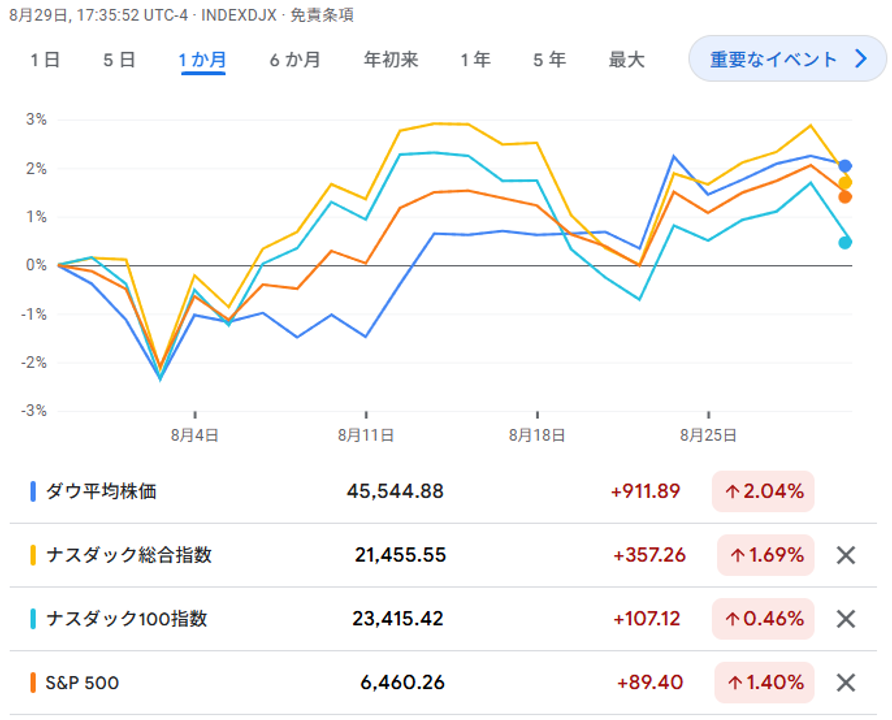The height and width of the screenshot is (720, 892).
Task: Select the 1日 time range tab
Action: pos(45,60)
